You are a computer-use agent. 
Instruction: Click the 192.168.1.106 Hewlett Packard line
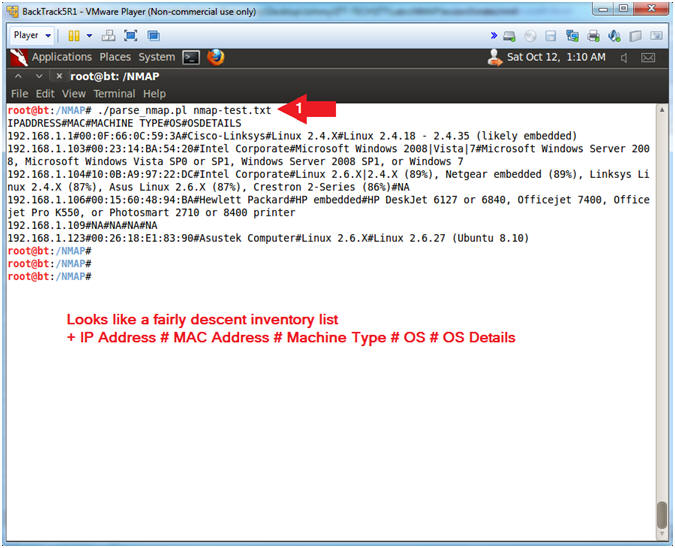(329, 206)
